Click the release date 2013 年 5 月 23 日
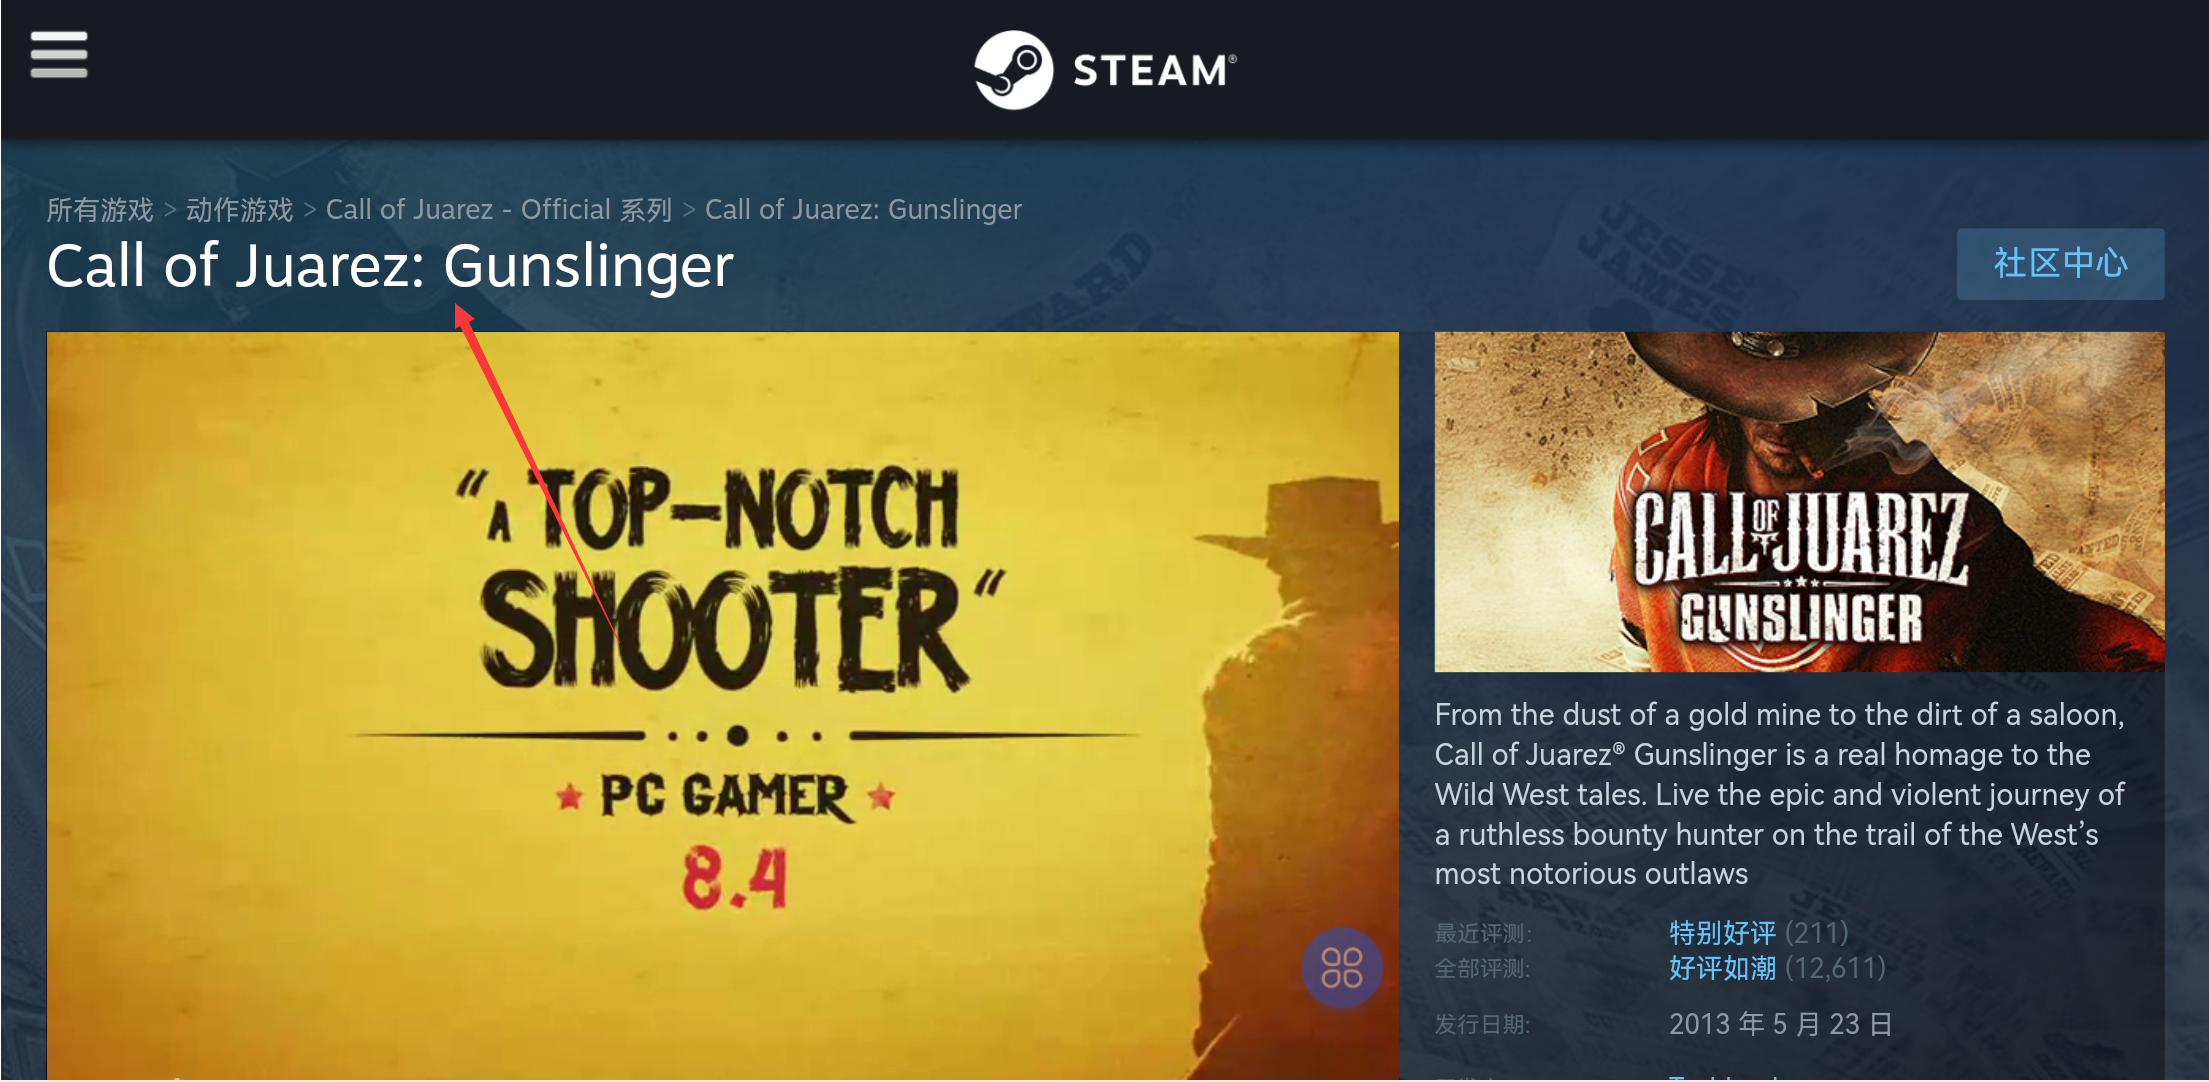 1780,1024
